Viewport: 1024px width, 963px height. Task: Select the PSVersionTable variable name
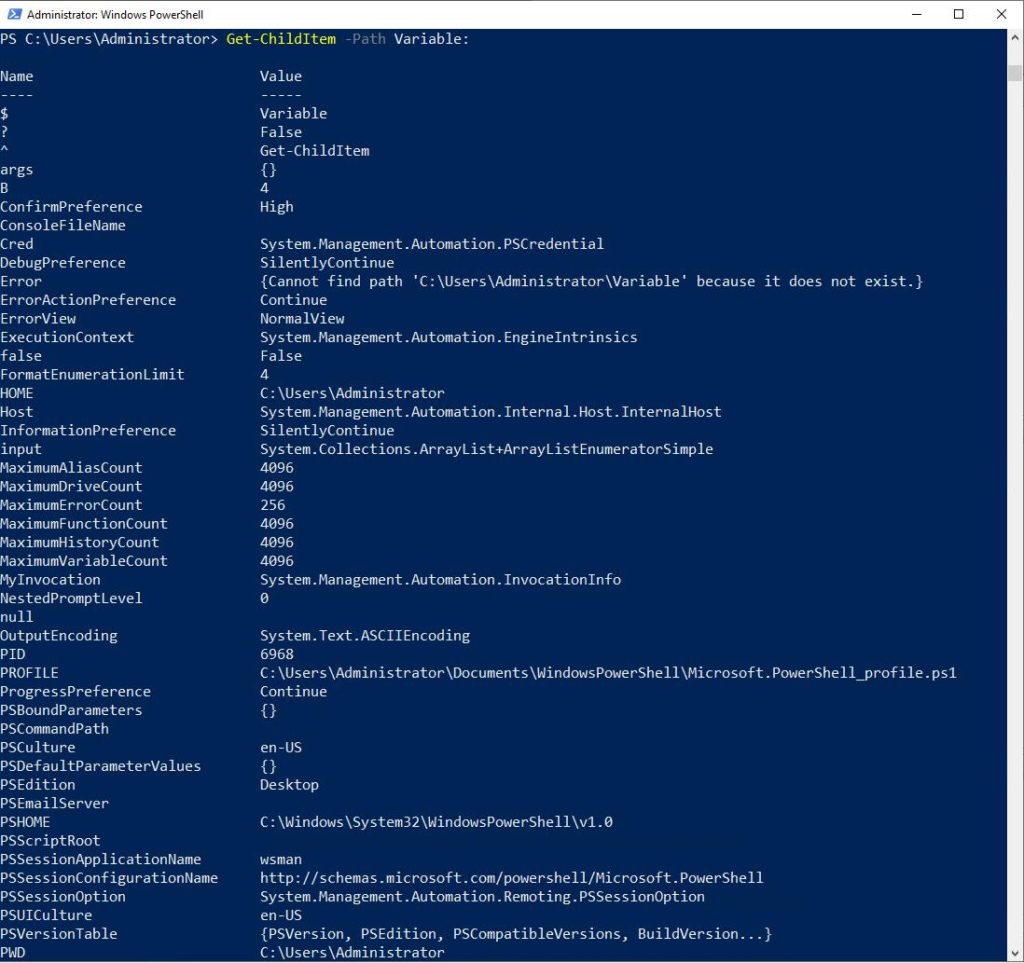click(59, 934)
